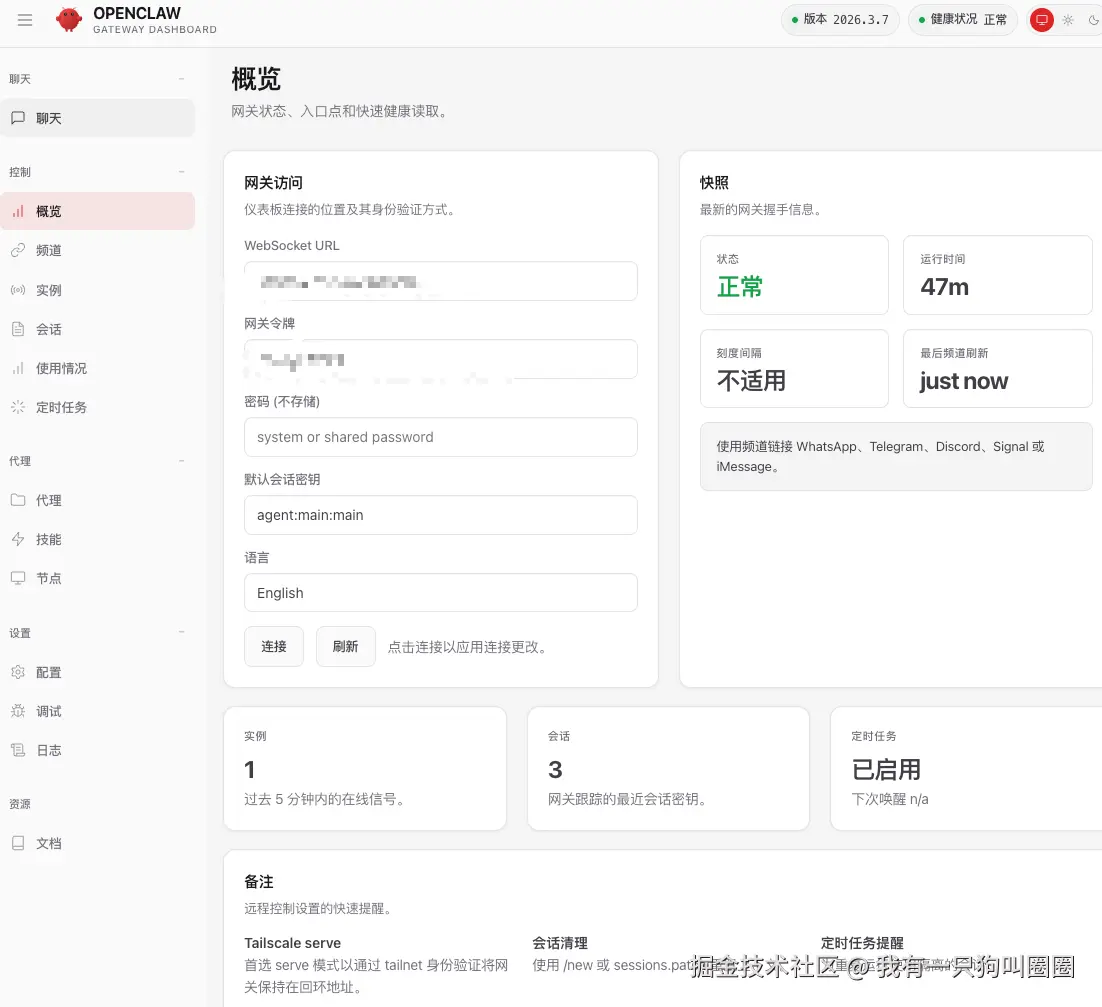Screen dimensions: 1102x1007
Task: Go to 使用情况 menu item
Action: tap(97, 368)
